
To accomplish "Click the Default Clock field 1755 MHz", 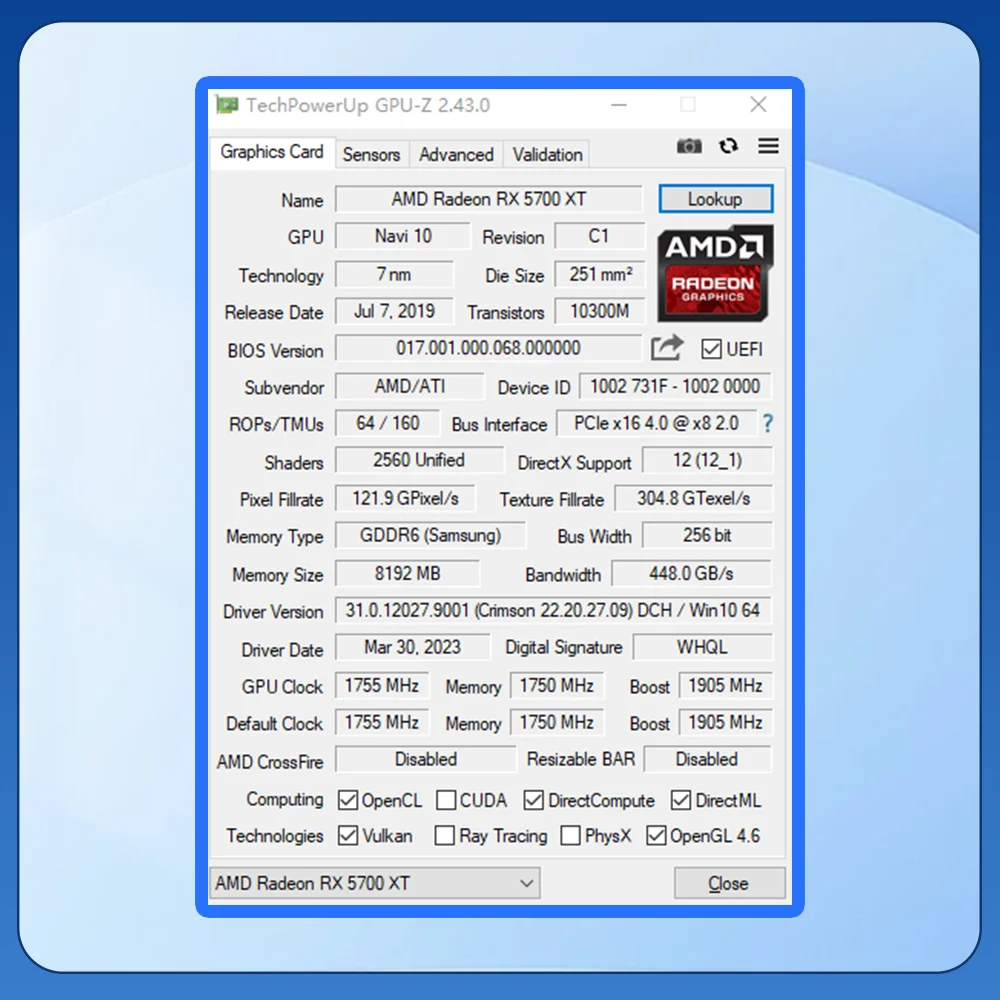I will coord(382,723).
